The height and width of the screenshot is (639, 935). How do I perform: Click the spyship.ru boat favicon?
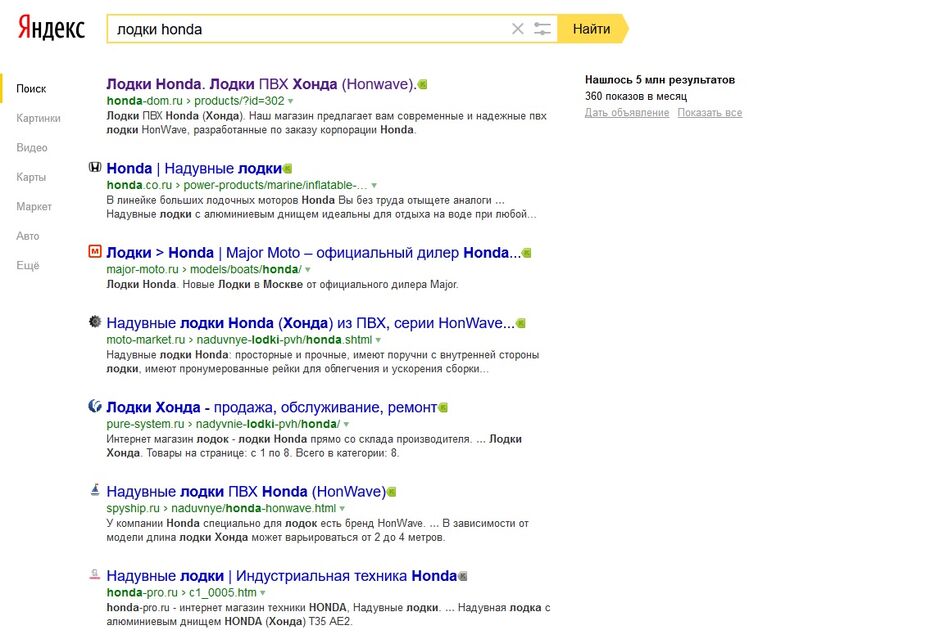95,490
